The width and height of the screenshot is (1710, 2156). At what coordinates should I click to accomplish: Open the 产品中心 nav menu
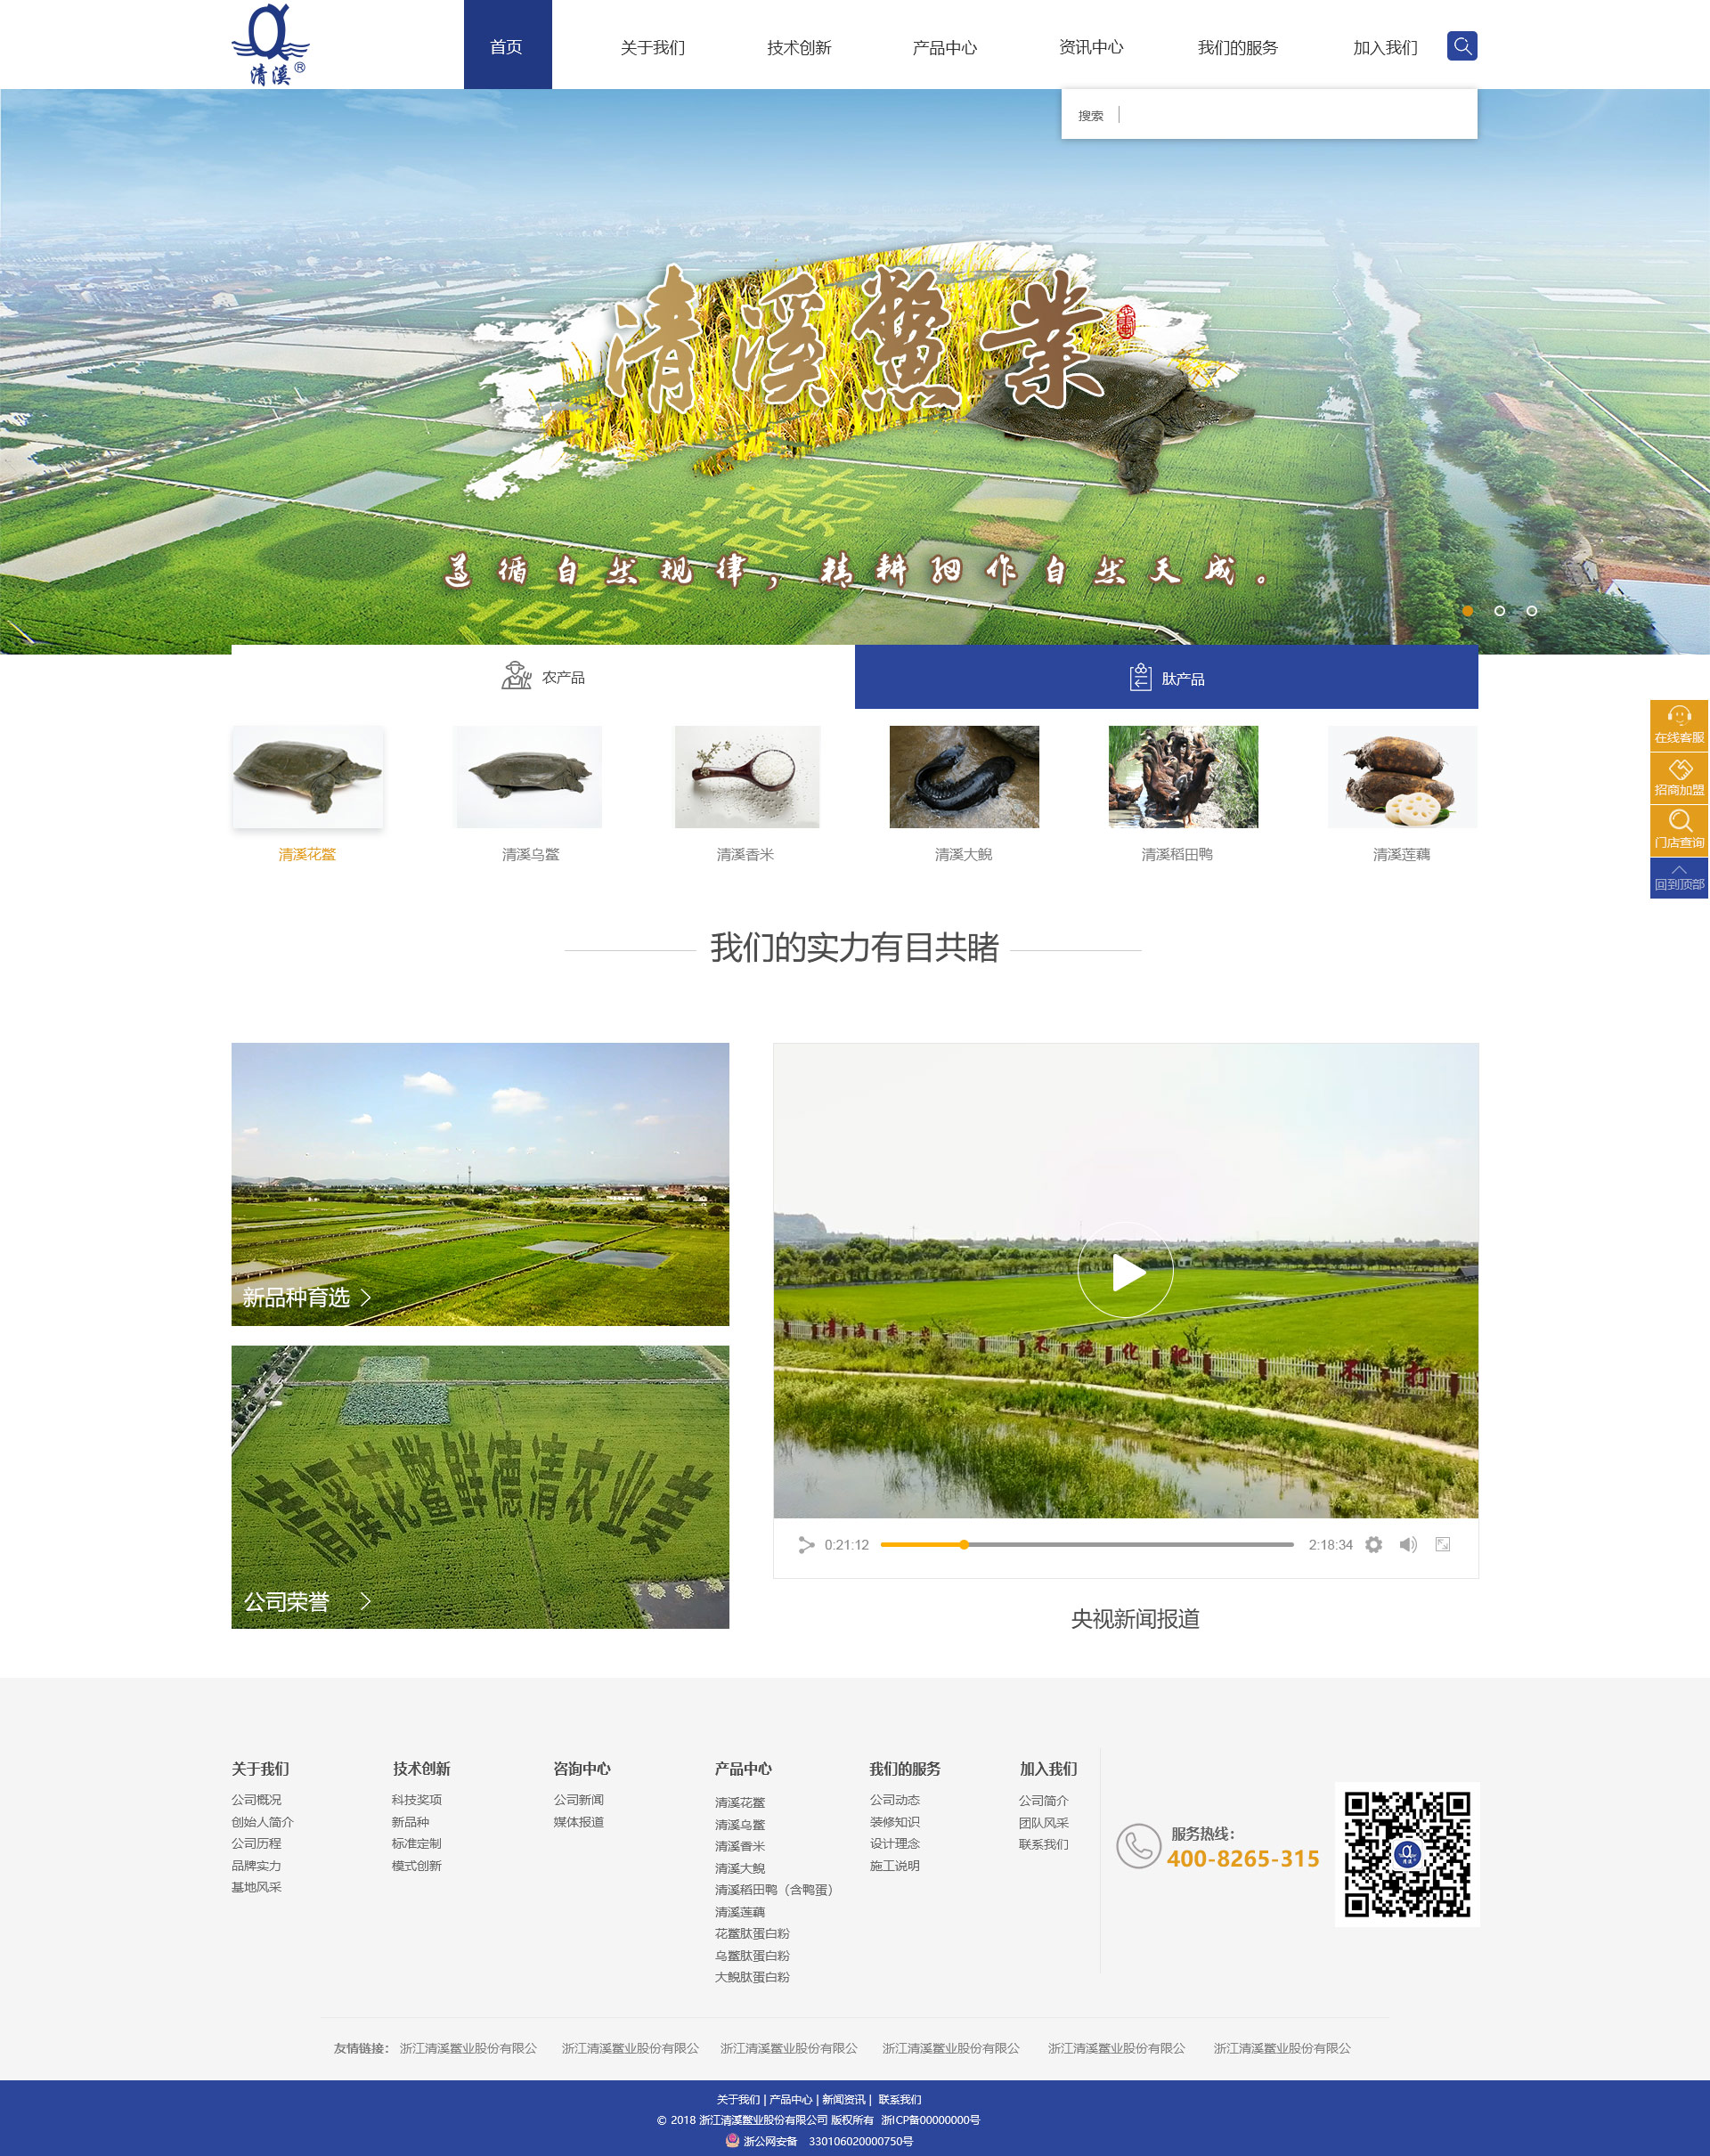944,47
